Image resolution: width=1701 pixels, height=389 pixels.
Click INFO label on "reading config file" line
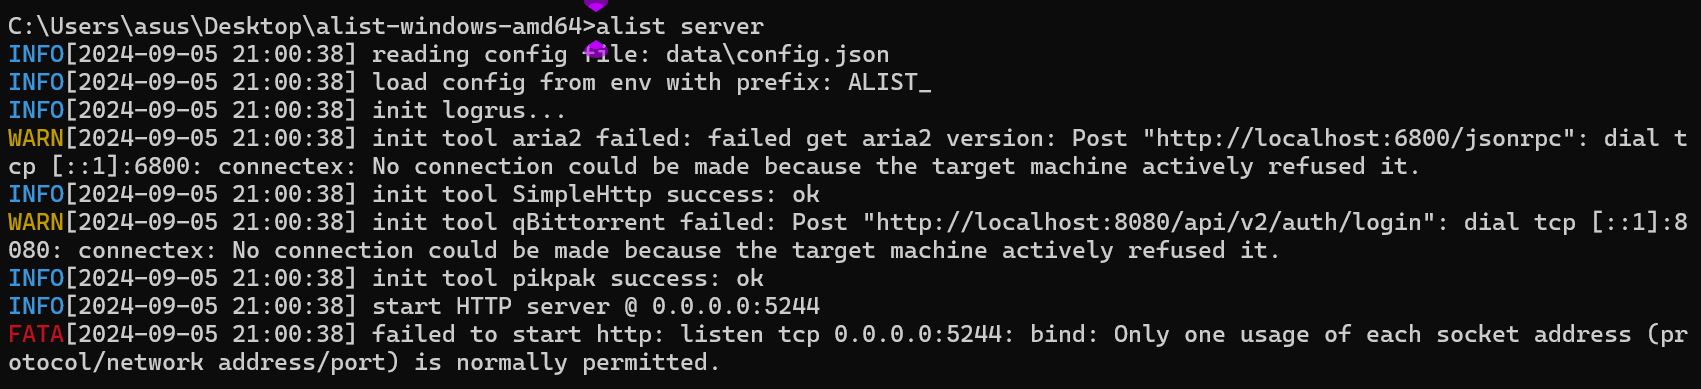[x=36, y=54]
